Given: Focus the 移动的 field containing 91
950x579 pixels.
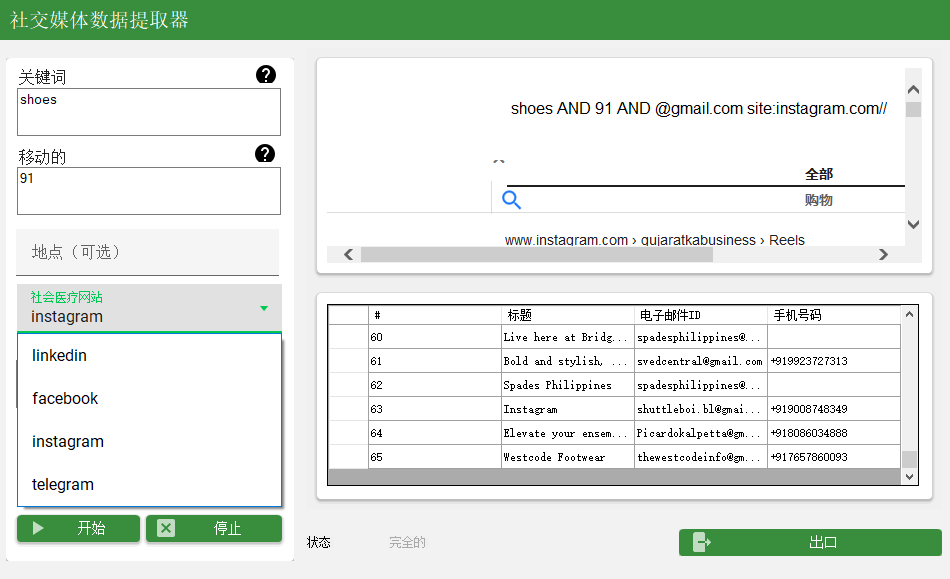Looking at the screenshot, I should pos(149,191).
